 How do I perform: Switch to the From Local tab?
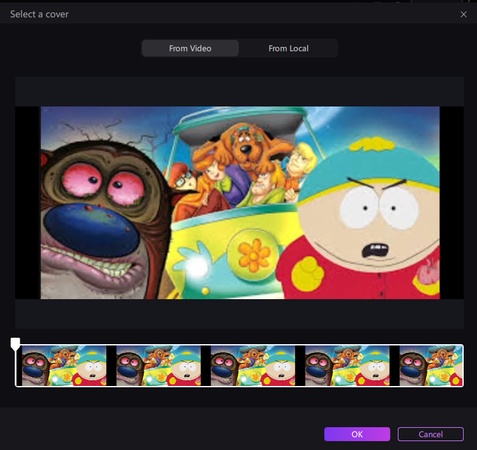[x=288, y=48]
